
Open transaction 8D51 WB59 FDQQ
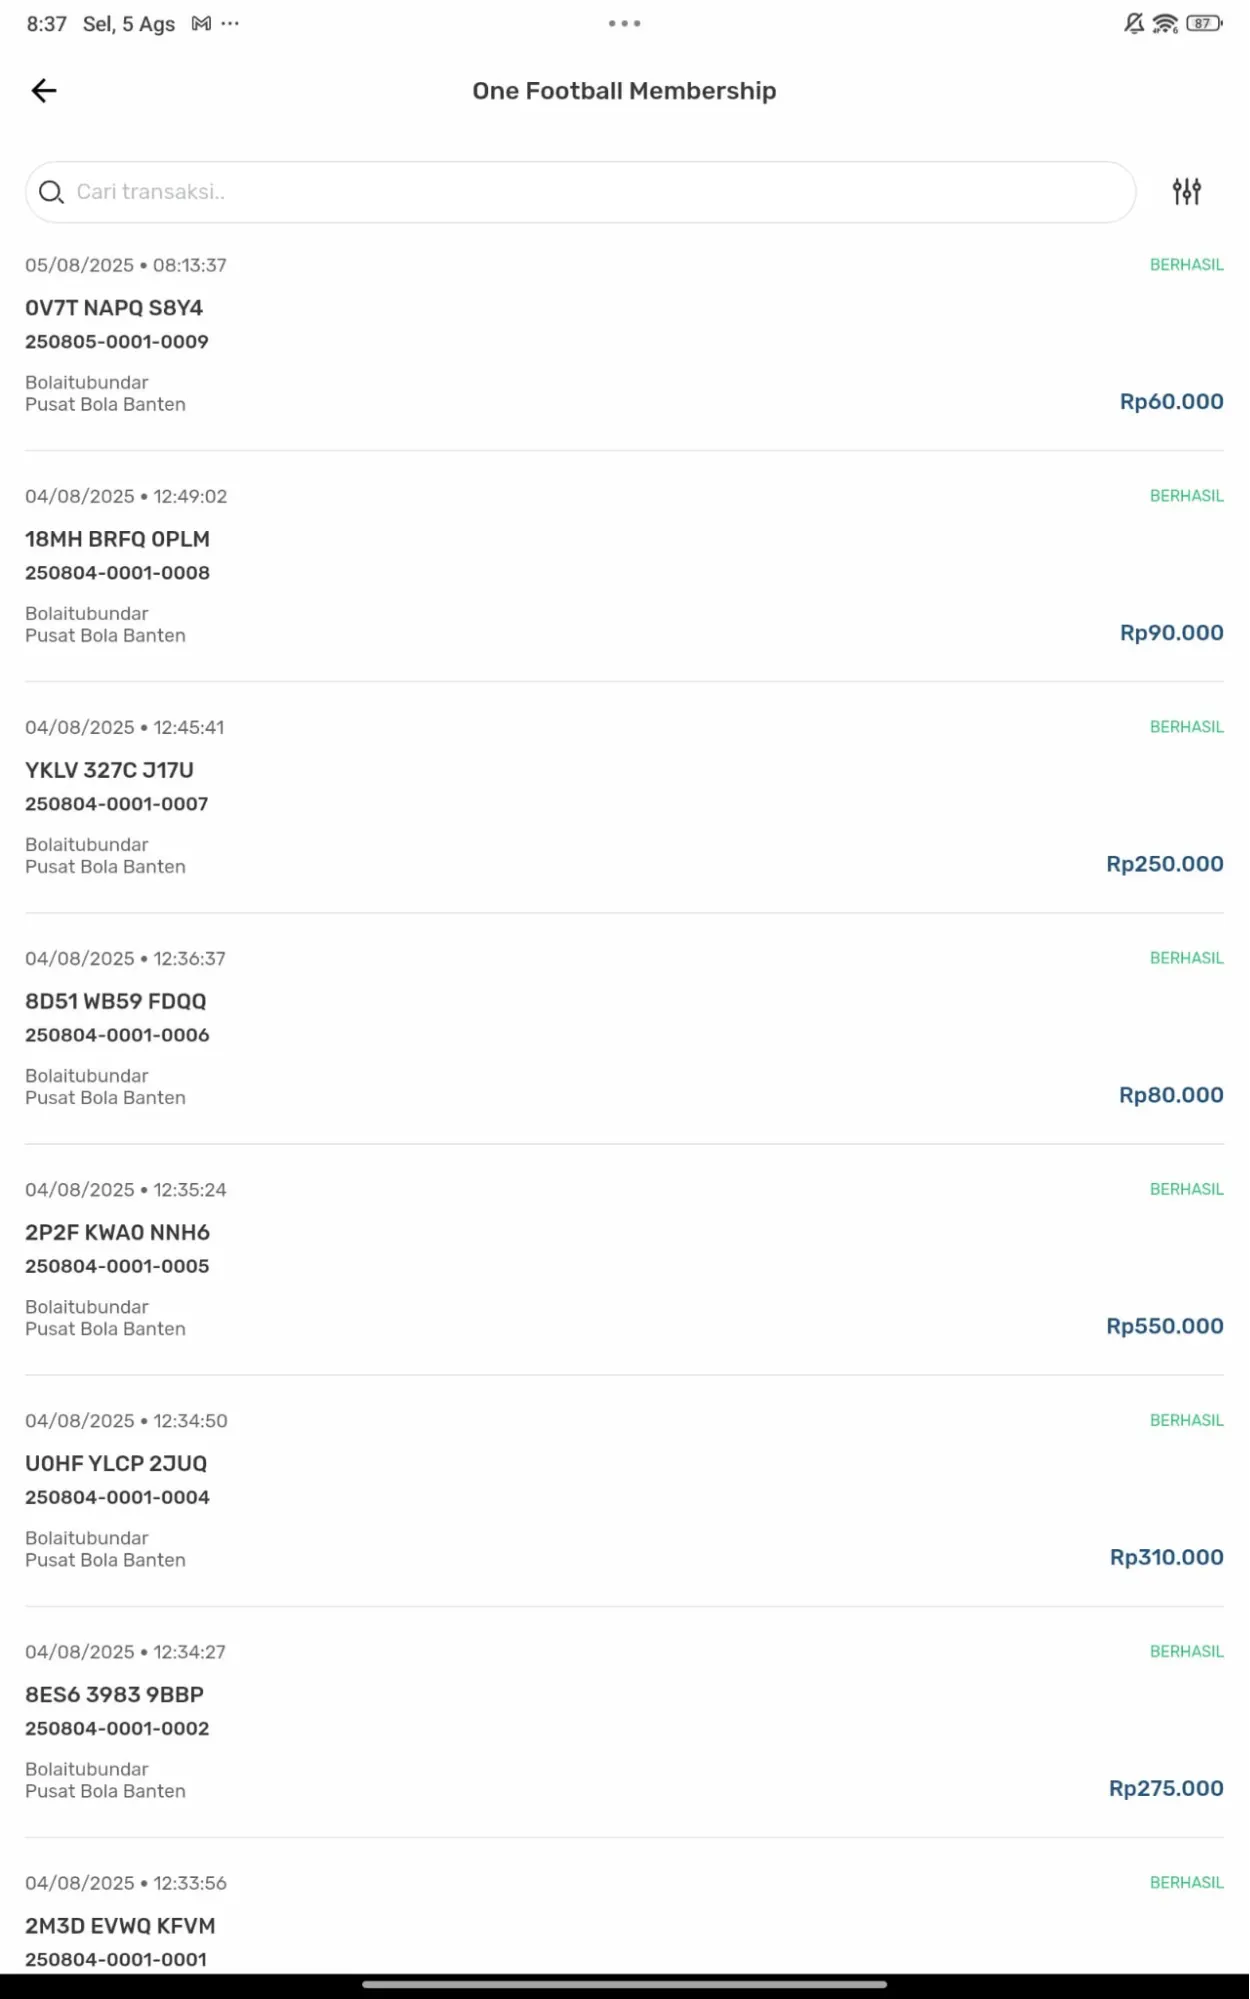pos(624,1028)
